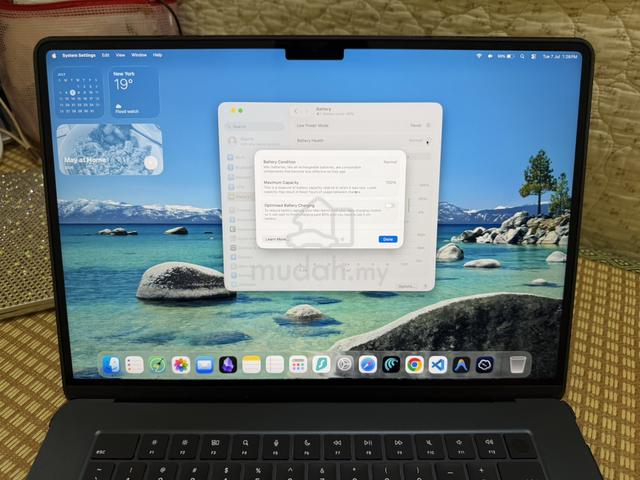The width and height of the screenshot is (640, 480).
Task: Open the Low Power Mode dropdown
Action: [x=420, y=125]
